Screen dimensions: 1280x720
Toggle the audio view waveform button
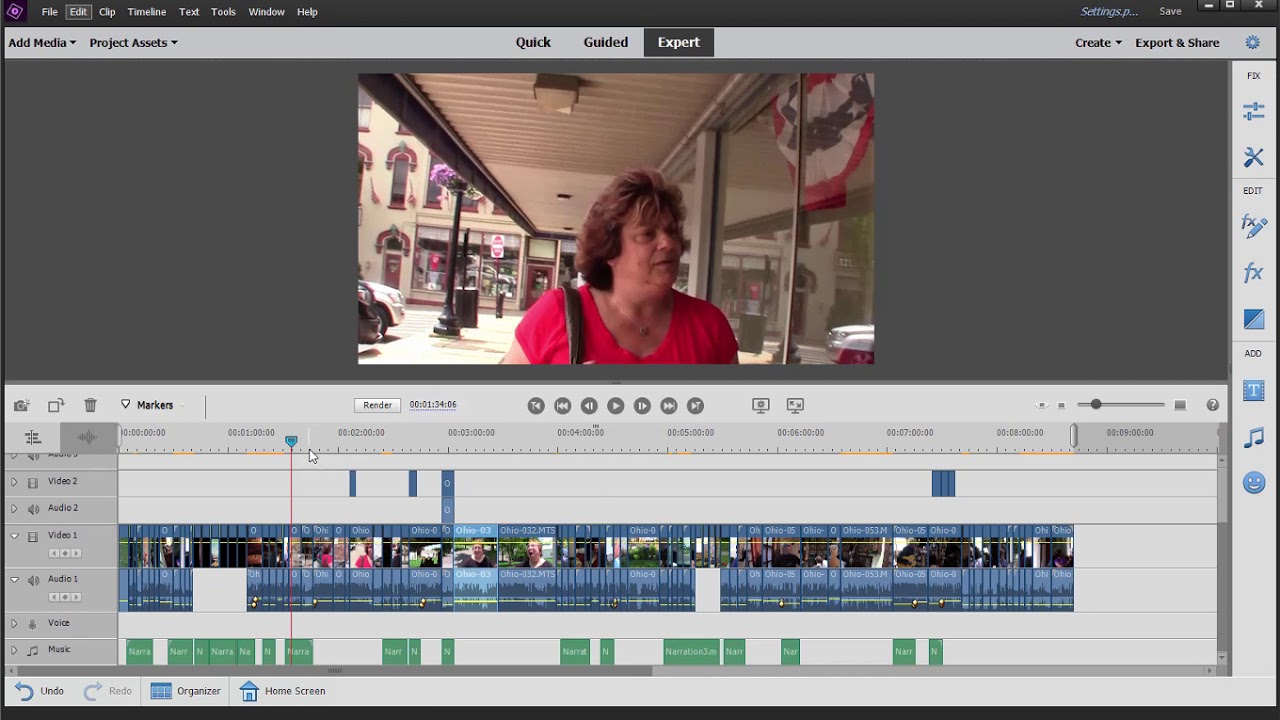tap(87, 437)
